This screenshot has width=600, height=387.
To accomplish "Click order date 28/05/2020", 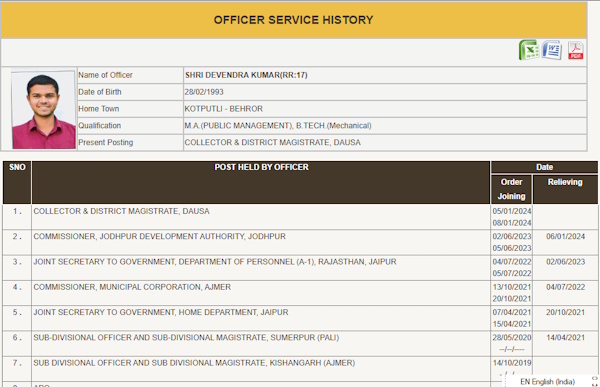I will [x=512, y=338].
